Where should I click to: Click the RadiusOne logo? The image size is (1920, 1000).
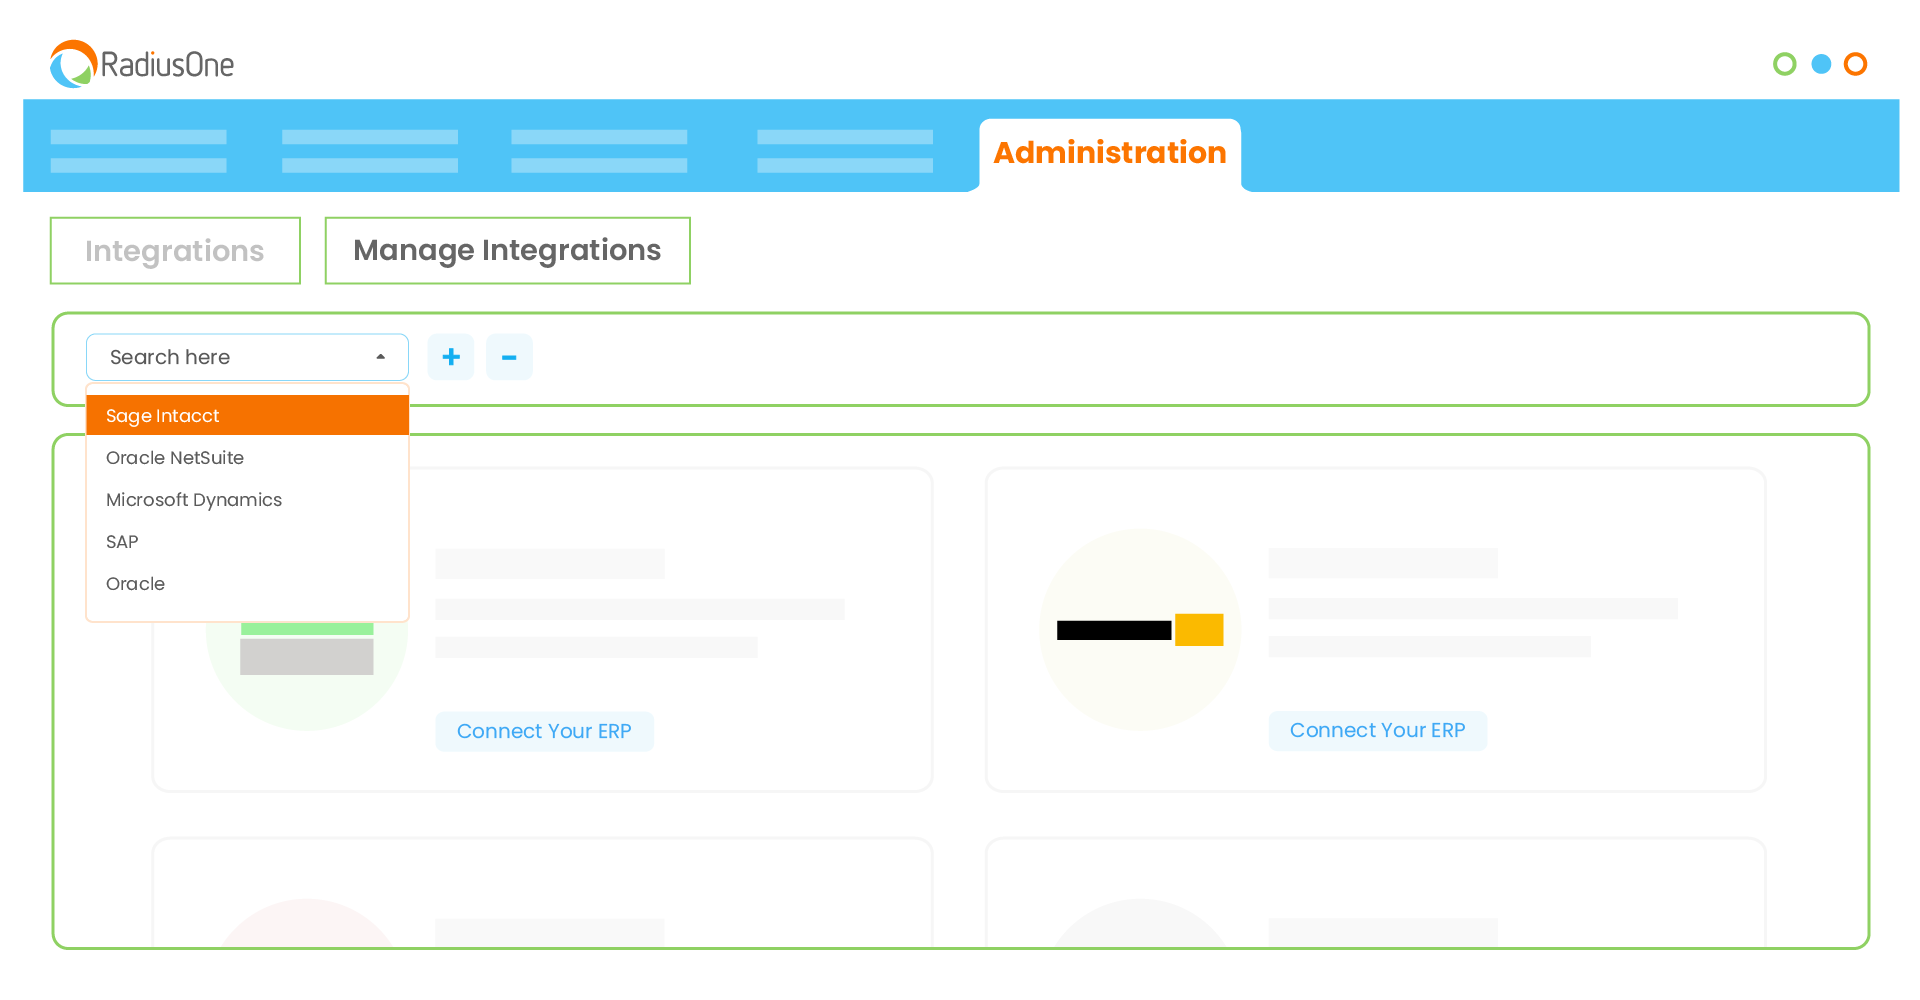point(141,64)
